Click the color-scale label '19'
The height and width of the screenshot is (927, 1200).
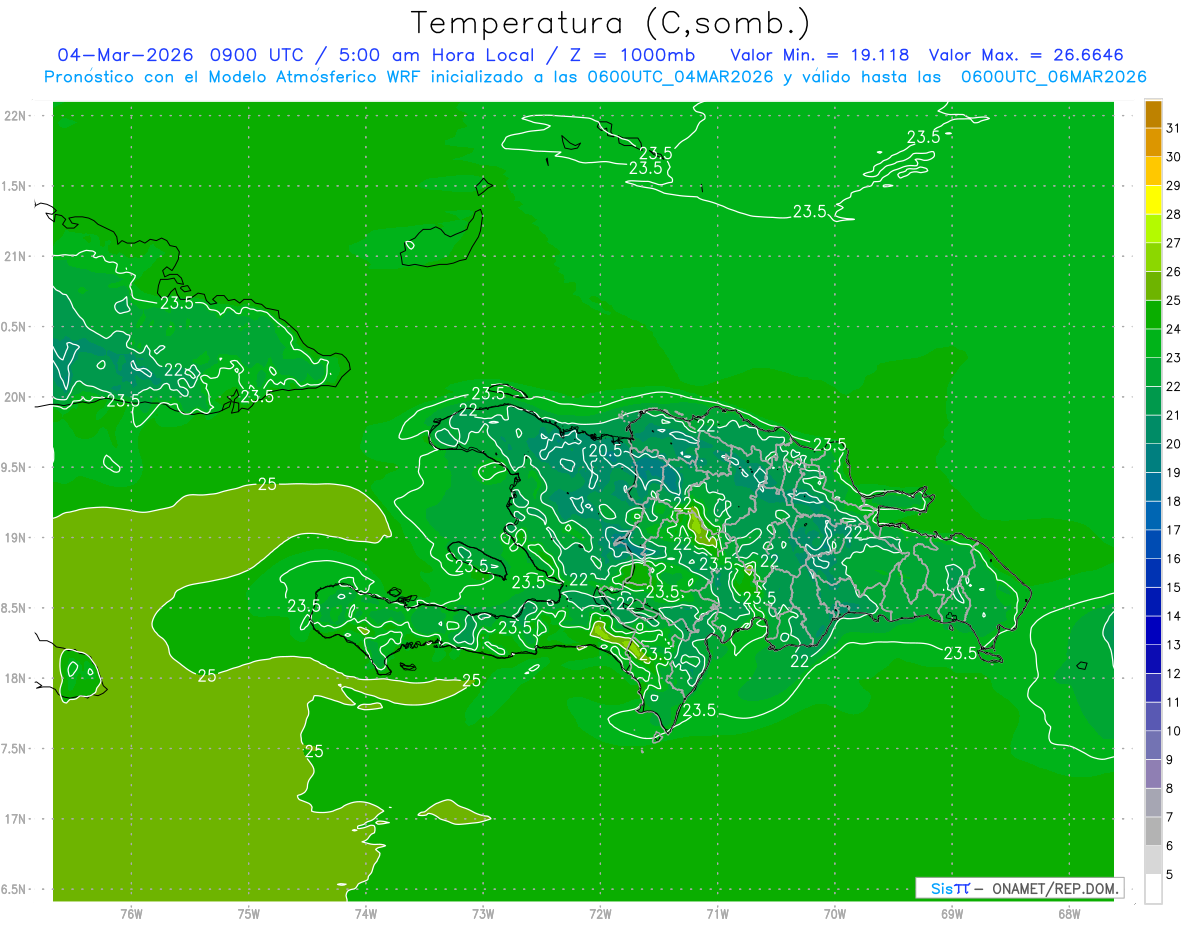click(x=1174, y=473)
